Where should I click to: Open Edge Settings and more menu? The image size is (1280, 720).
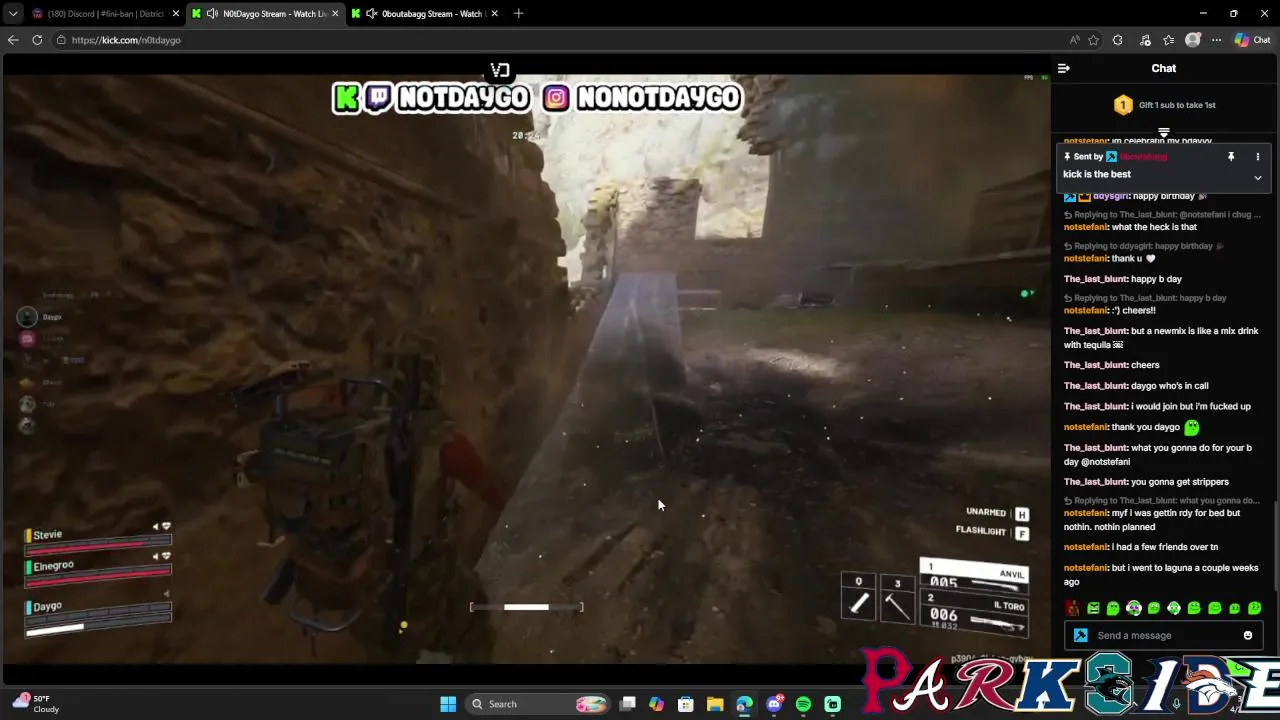coord(1216,40)
